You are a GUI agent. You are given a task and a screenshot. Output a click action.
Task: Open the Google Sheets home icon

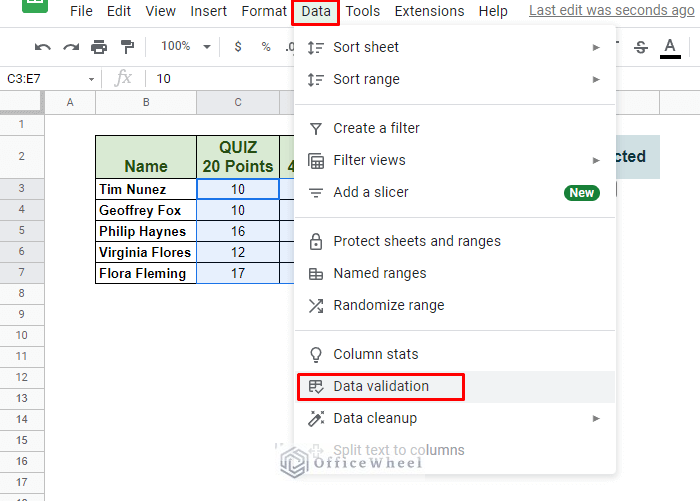pos(35,4)
